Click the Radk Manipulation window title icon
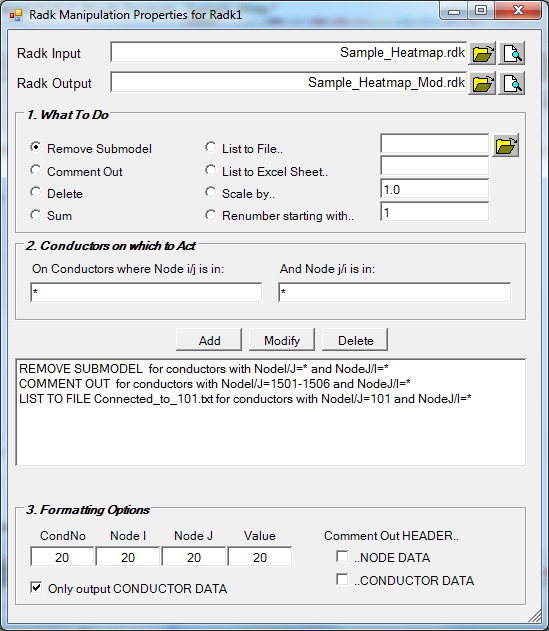549x631 pixels. [16, 15]
